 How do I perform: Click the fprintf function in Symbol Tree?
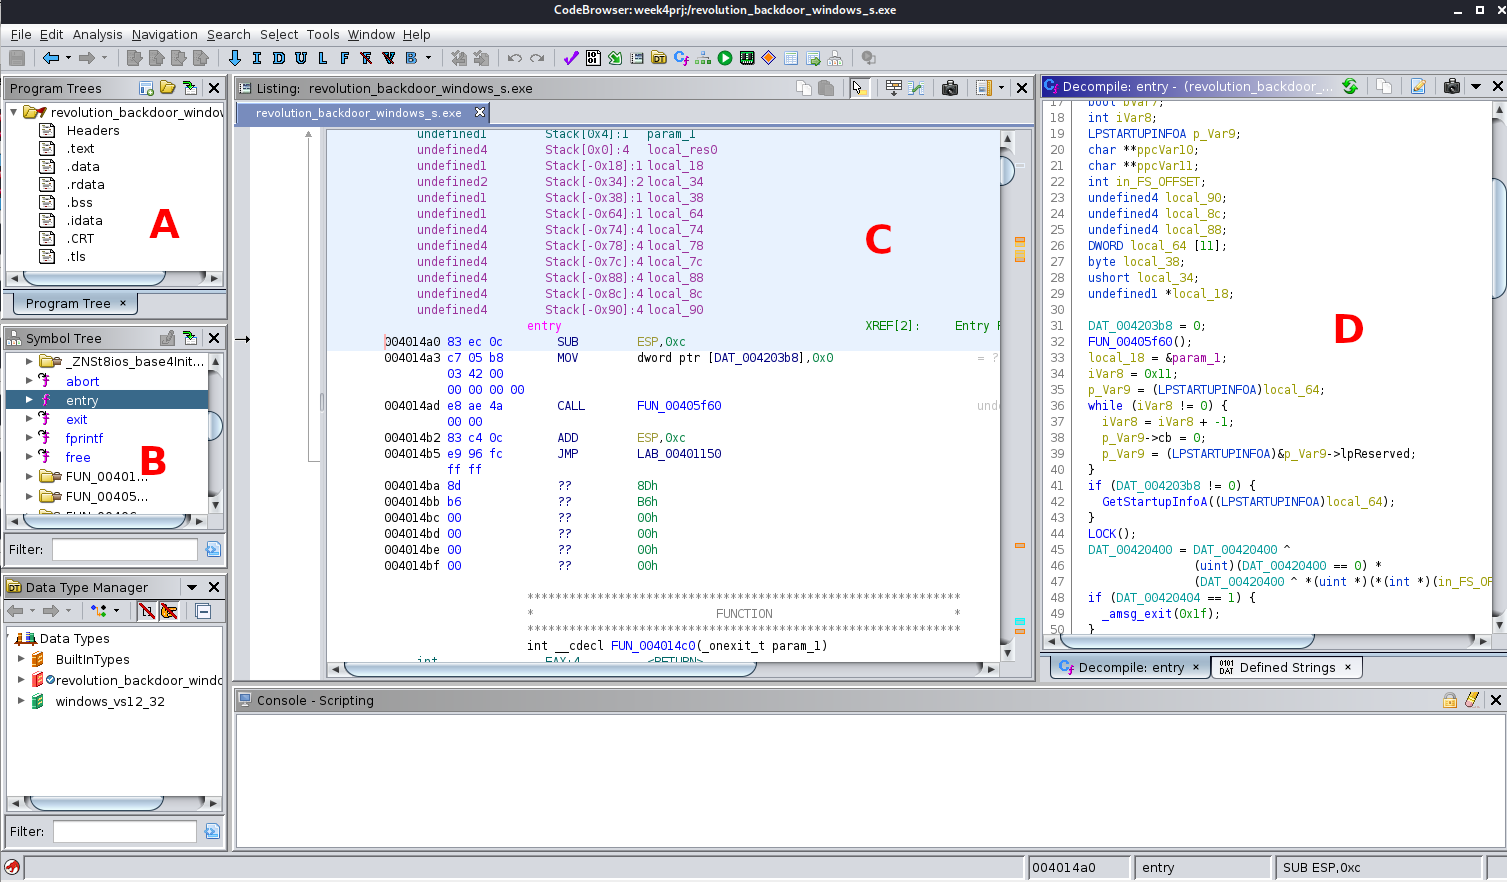84,438
